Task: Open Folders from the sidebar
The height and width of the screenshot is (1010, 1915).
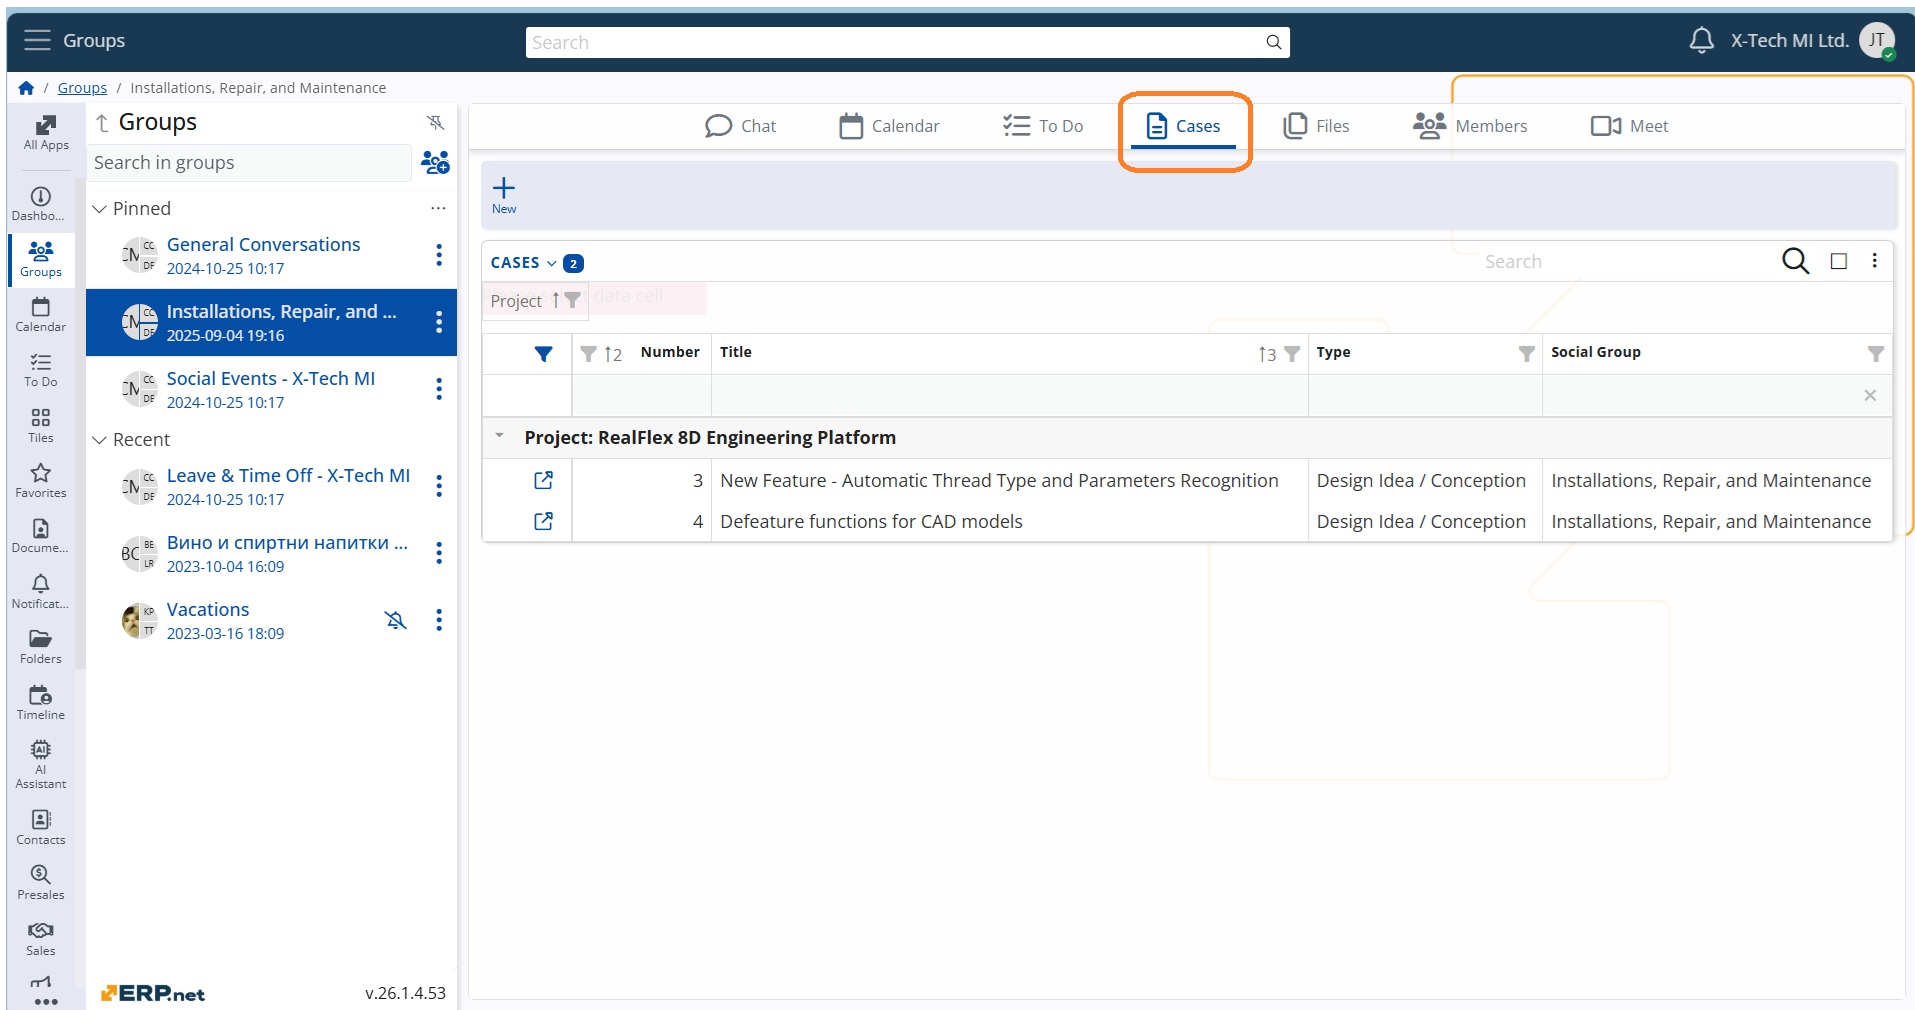Action: [41, 647]
